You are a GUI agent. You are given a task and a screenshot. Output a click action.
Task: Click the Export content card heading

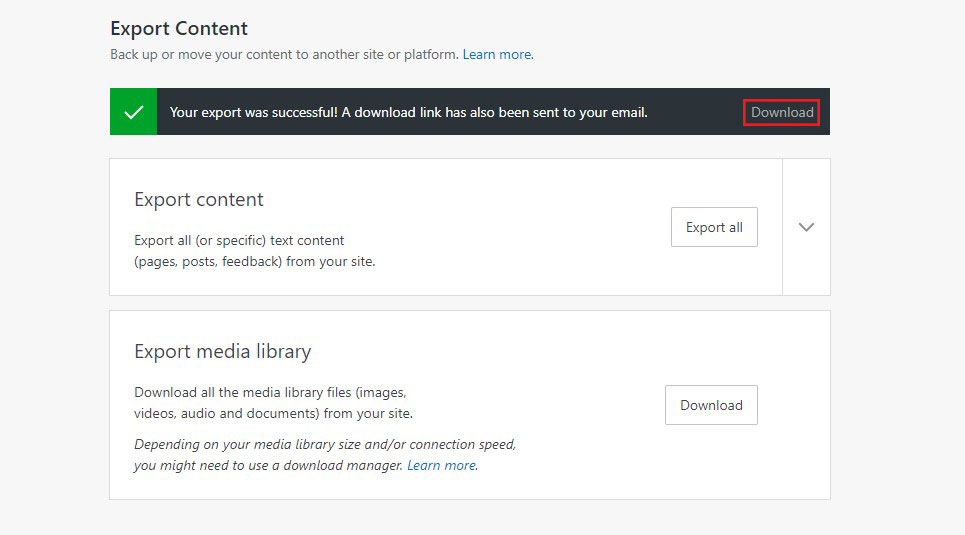point(199,200)
